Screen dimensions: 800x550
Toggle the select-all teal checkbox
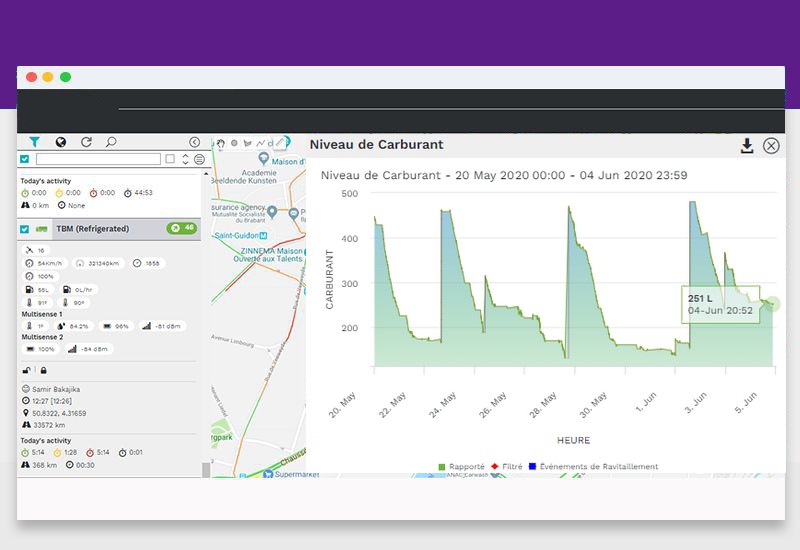point(24,159)
